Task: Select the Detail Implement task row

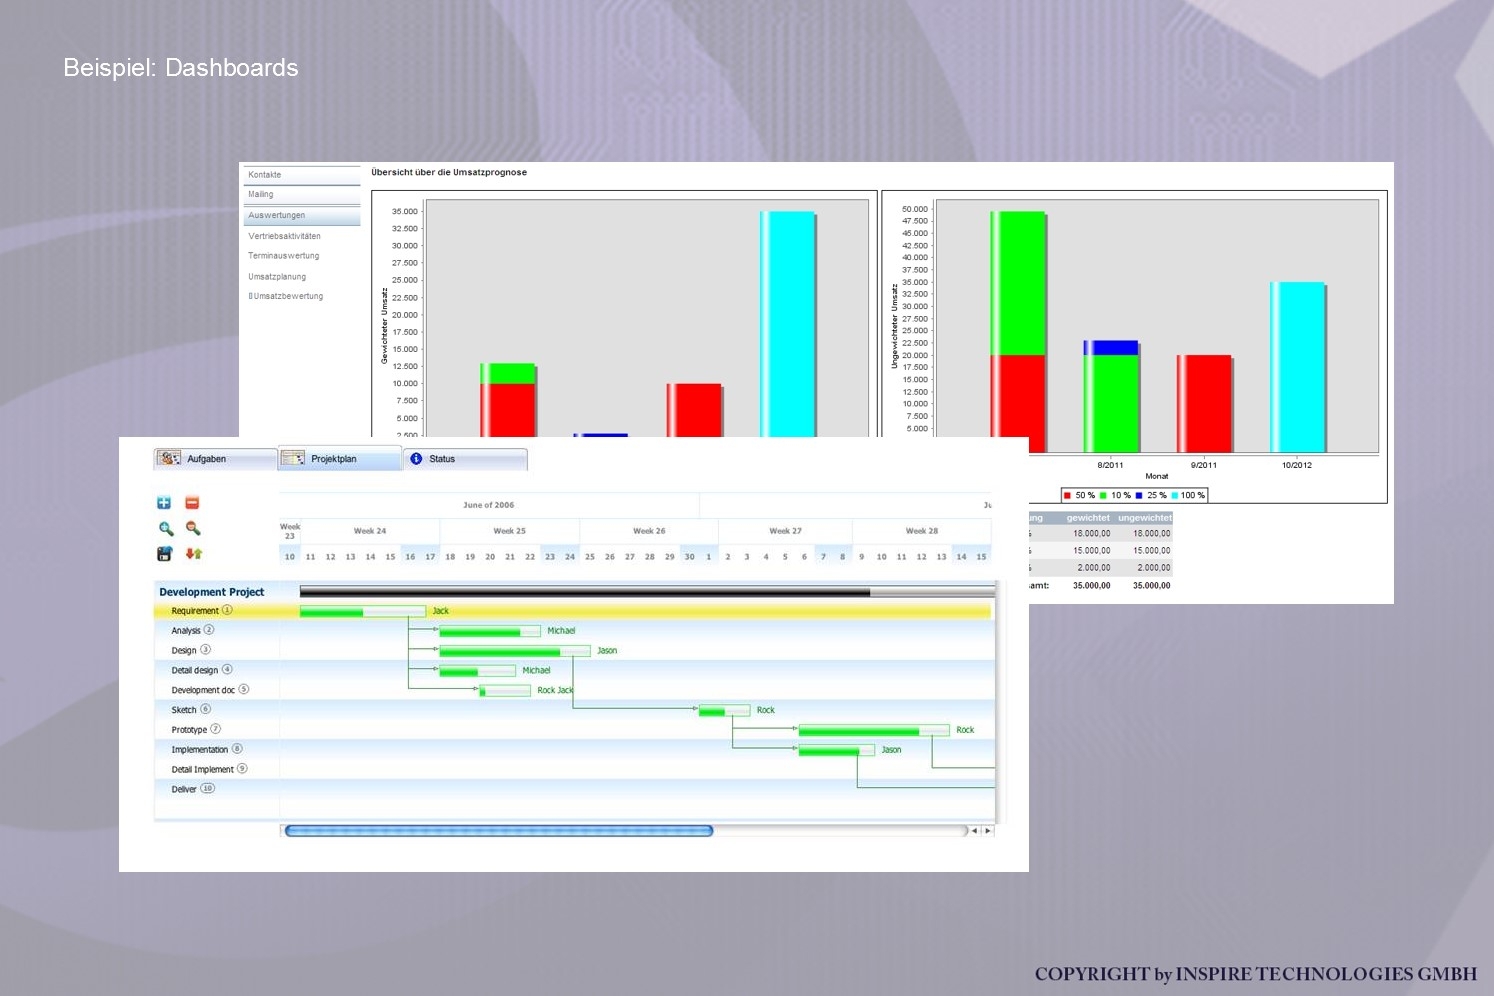Action: [x=575, y=770]
